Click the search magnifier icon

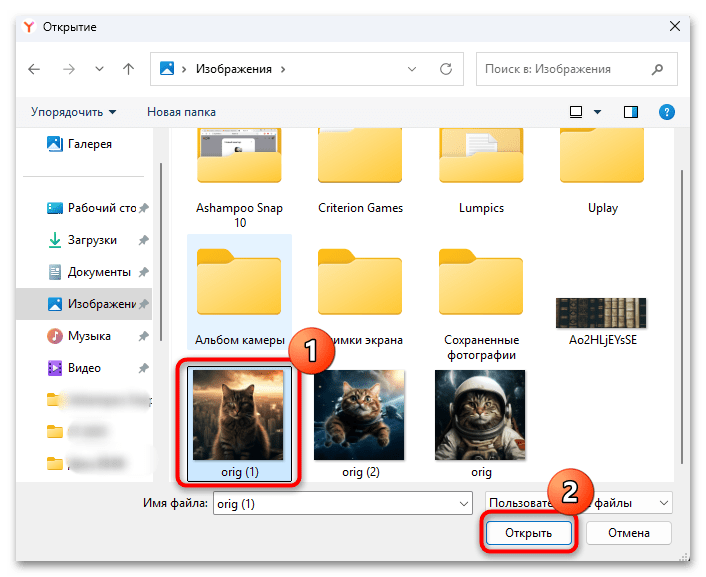point(657,70)
